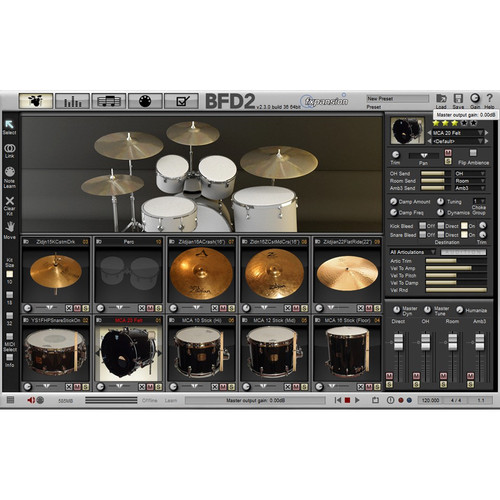Toggle the MIDI Select box
Image resolution: width=500 pixels, height=500 pixels.
click(10, 336)
